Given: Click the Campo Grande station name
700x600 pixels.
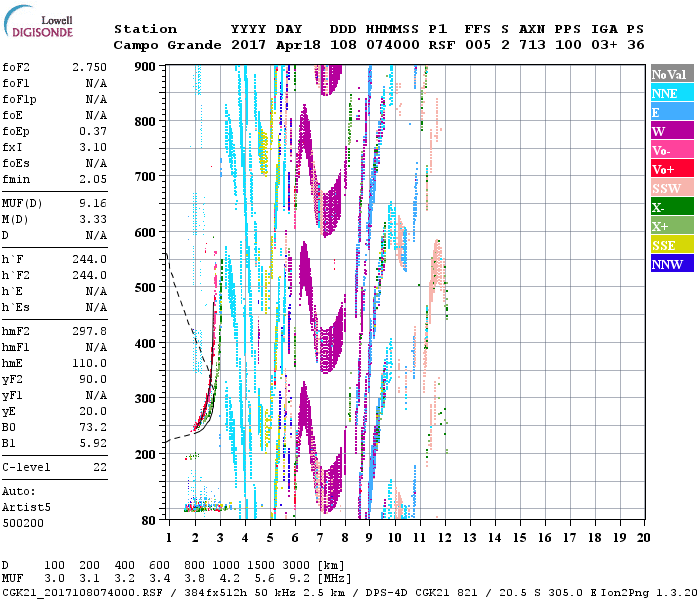Looking at the screenshot, I should click(167, 45).
